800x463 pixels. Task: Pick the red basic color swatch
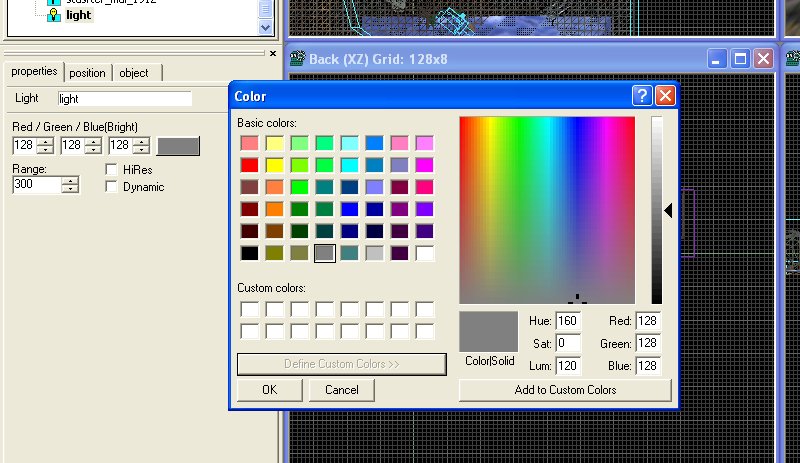[x=249, y=165]
